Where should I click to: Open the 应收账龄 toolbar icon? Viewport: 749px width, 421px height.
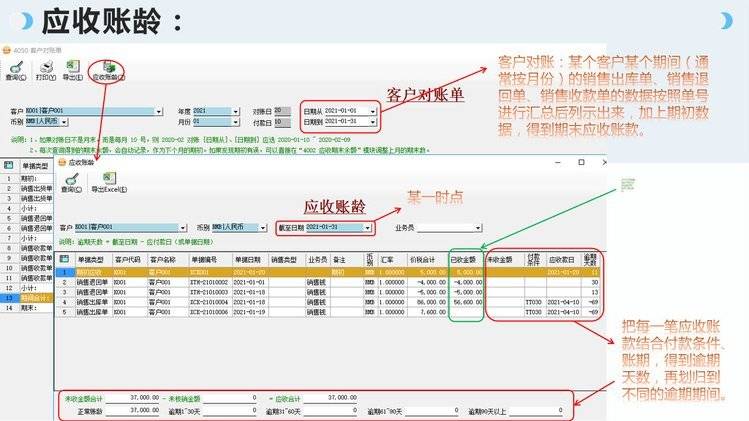[106, 66]
